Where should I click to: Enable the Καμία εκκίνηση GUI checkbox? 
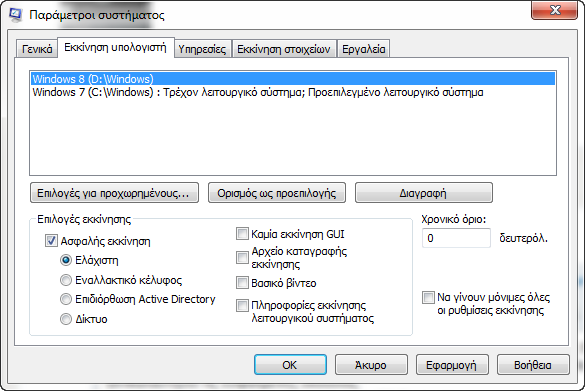pos(242,234)
